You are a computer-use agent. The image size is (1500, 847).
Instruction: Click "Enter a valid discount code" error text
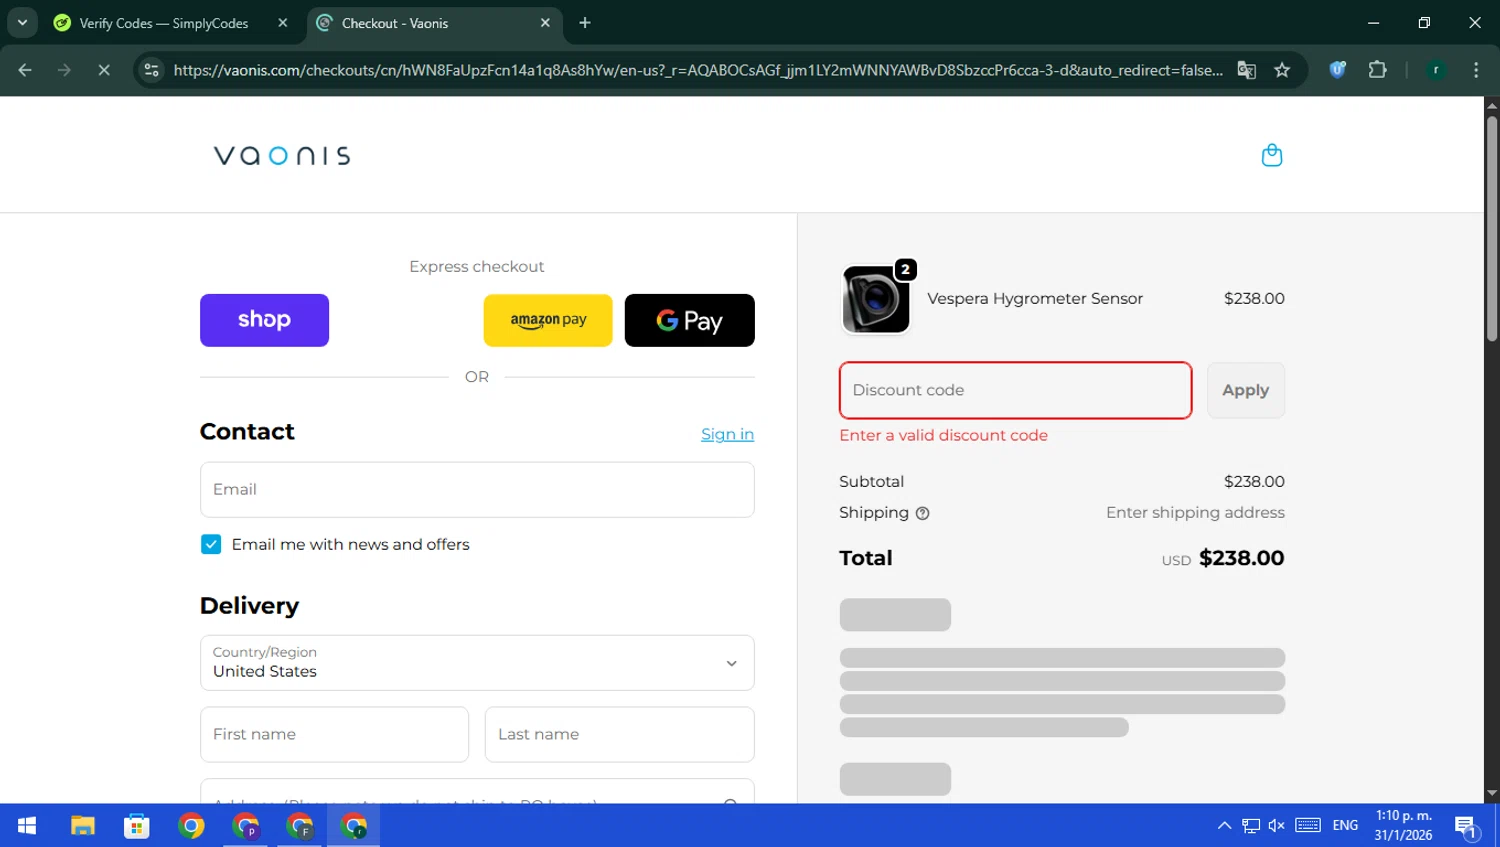click(x=944, y=435)
